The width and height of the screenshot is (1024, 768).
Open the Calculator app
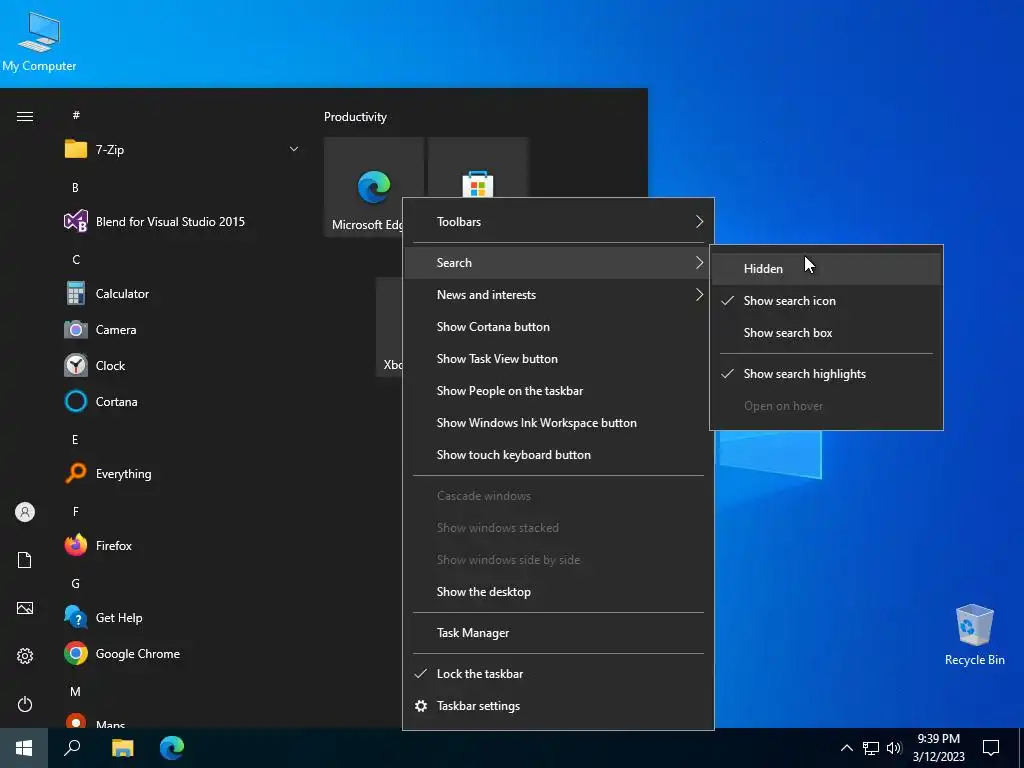tap(183, 294)
